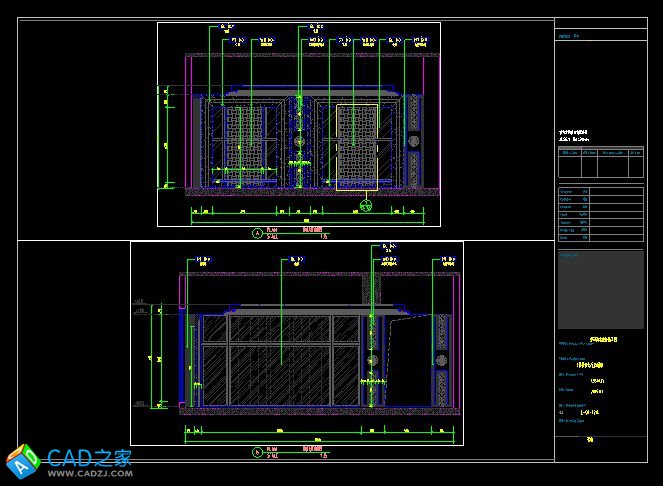Select the yellow-outlined lattice panel
This screenshot has height=486, width=663.
[x=356, y=146]
